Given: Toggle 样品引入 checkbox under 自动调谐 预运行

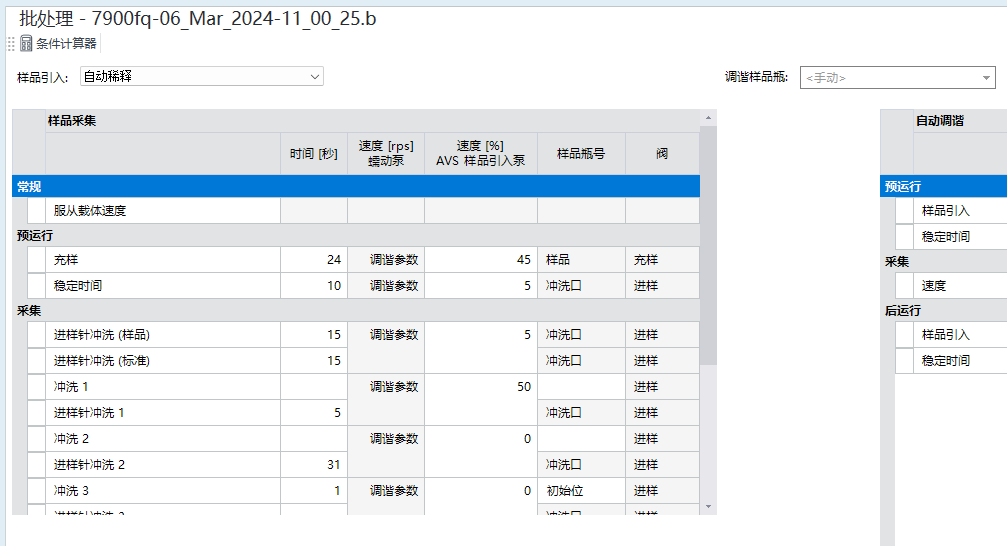Looking at the screenshot, I should (904, 211).
